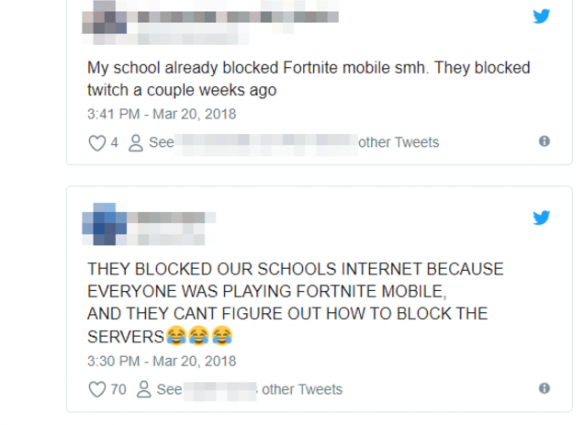Open info icon on first tweet
Viewport: 584px width, 425px height.
click(544, 142)
